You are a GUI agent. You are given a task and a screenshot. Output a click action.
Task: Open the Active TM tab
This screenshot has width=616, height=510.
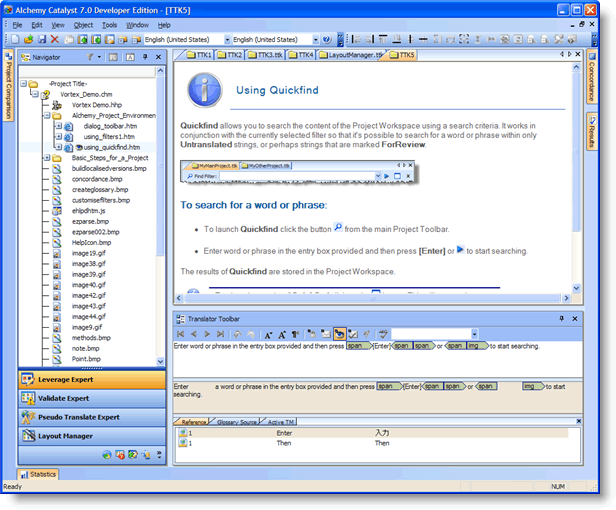[280, 422]
